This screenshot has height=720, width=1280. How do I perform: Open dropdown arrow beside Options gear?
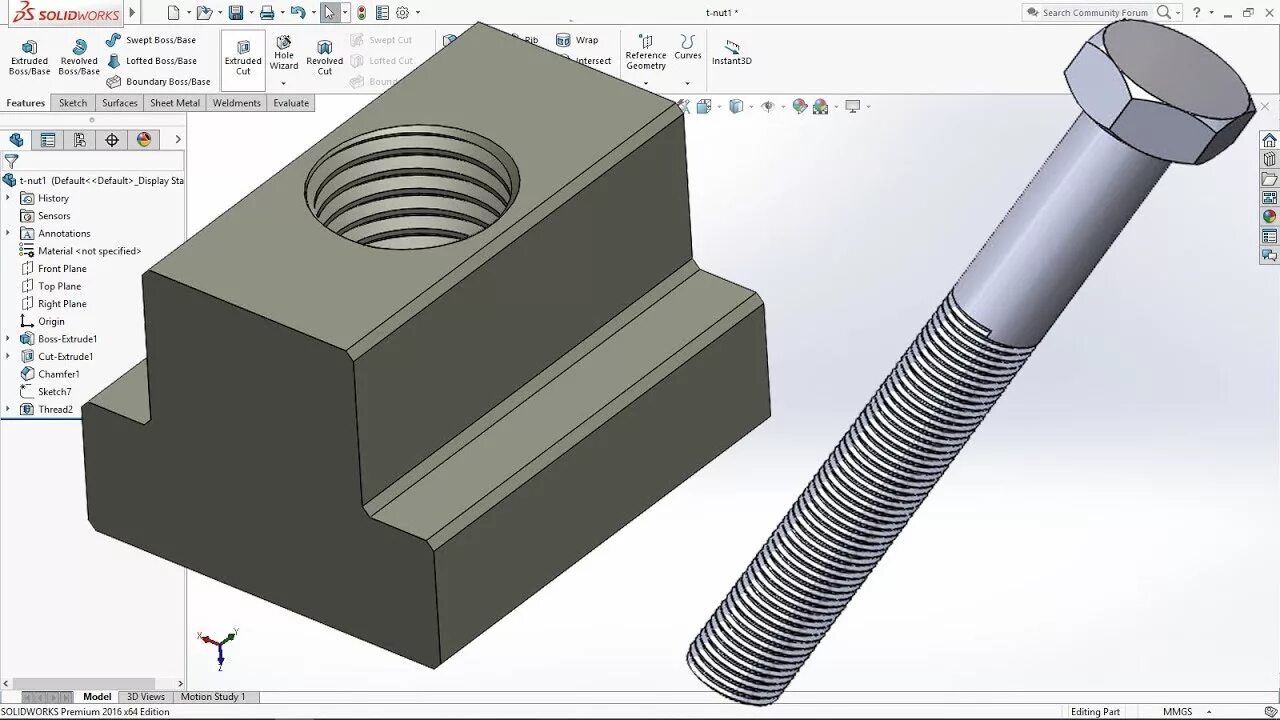417,13
